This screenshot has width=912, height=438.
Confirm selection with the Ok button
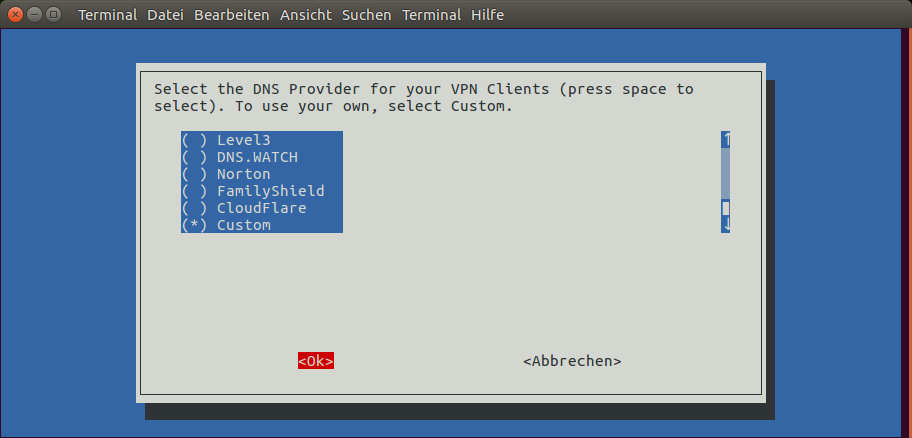click(x=316, y=361)
